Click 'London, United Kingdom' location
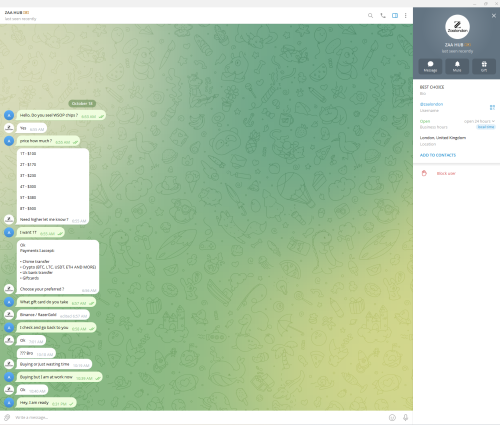This screenshot has width=500, height=425. (443, 138)
